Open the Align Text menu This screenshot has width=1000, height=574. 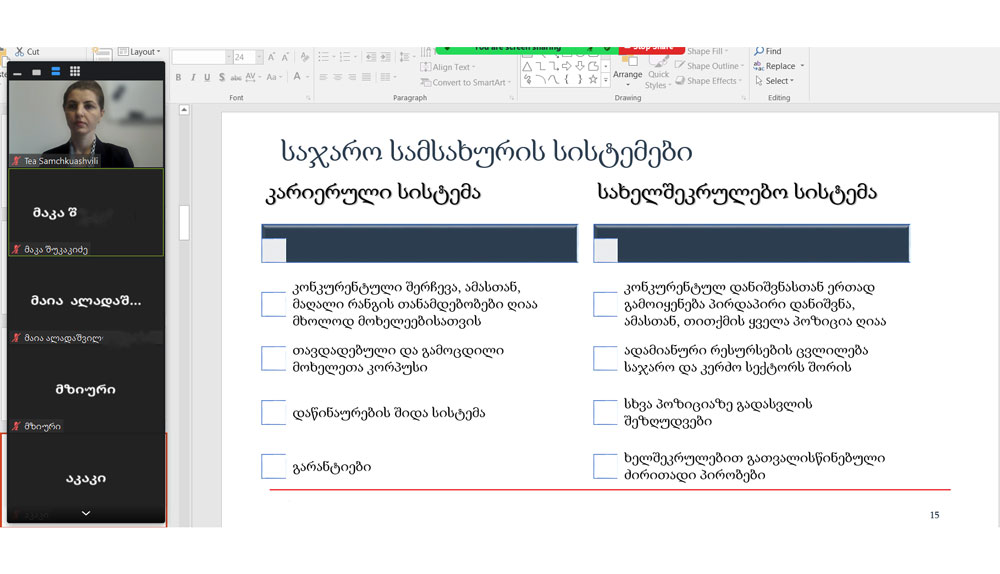click(x=451, y=67)
